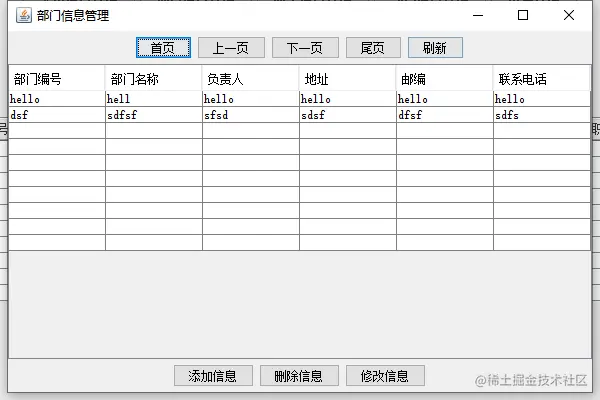Select 'hello' cell under 联系电话

(542, 99)
